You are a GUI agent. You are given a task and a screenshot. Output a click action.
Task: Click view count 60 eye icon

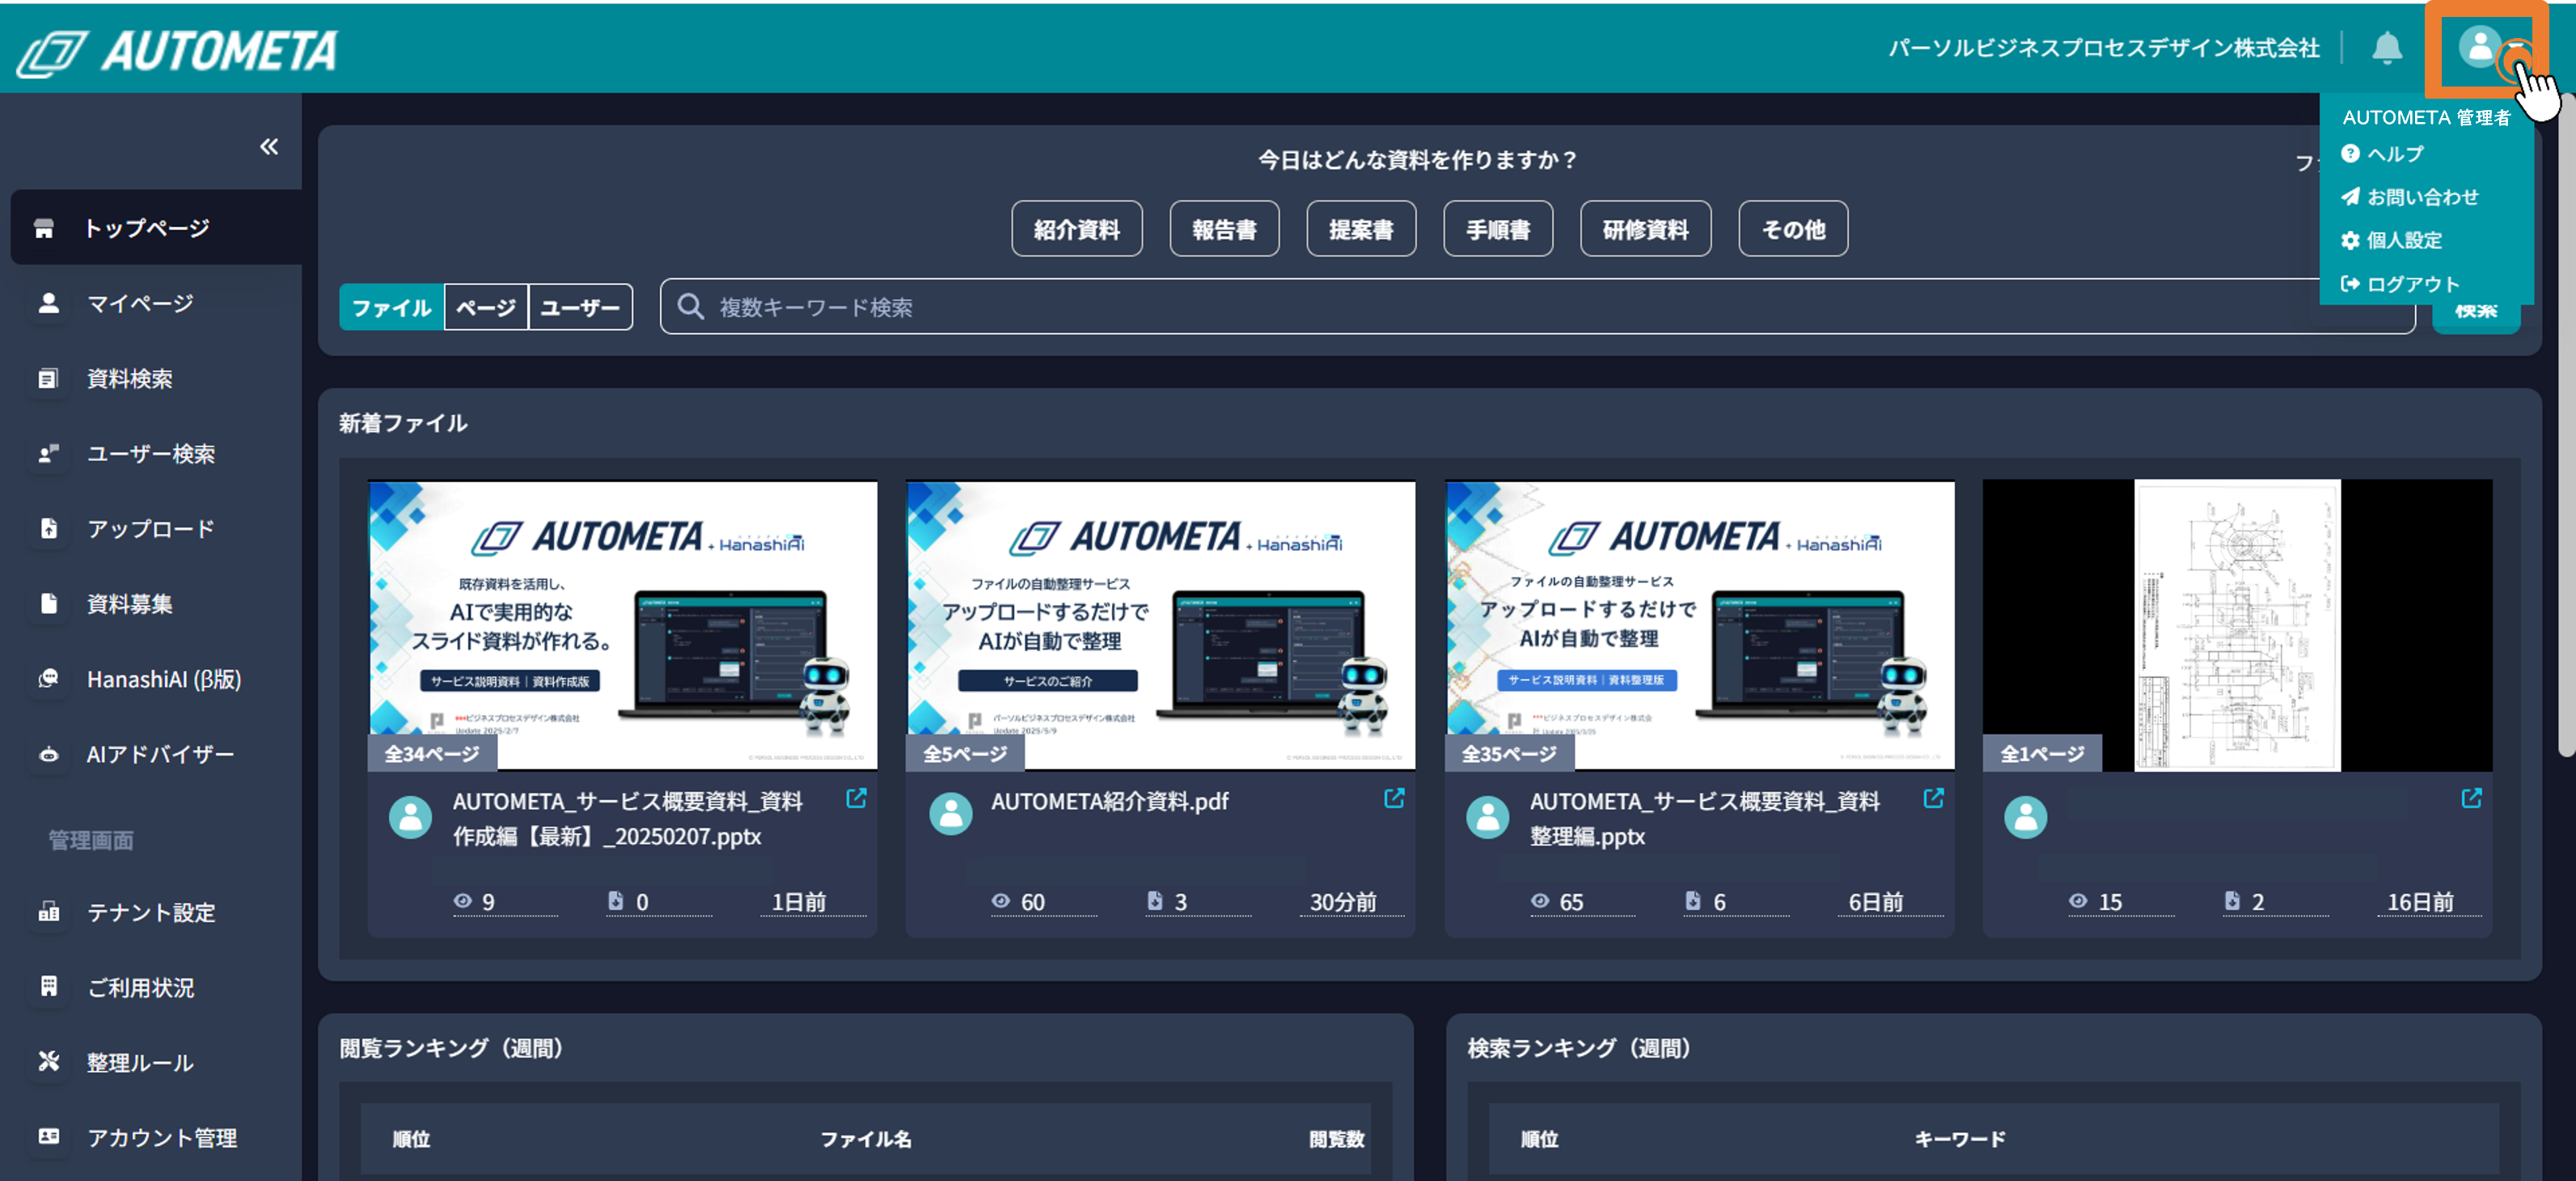click(1000, 901)
